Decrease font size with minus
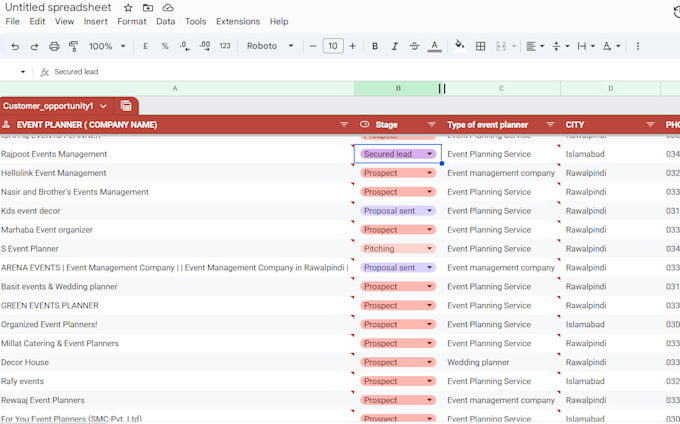 tap(313, 46)
